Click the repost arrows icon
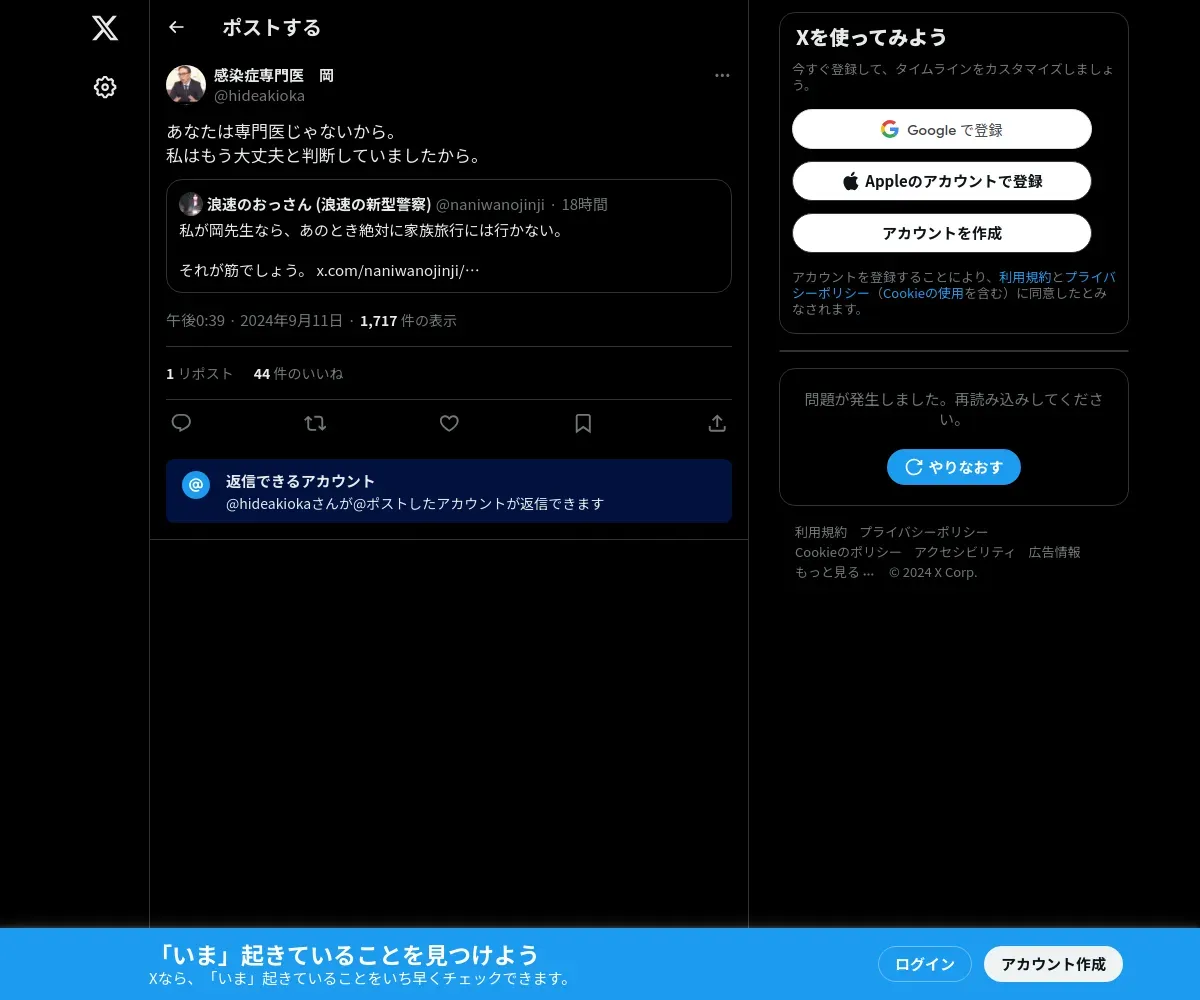 click(x=315, y=423)
